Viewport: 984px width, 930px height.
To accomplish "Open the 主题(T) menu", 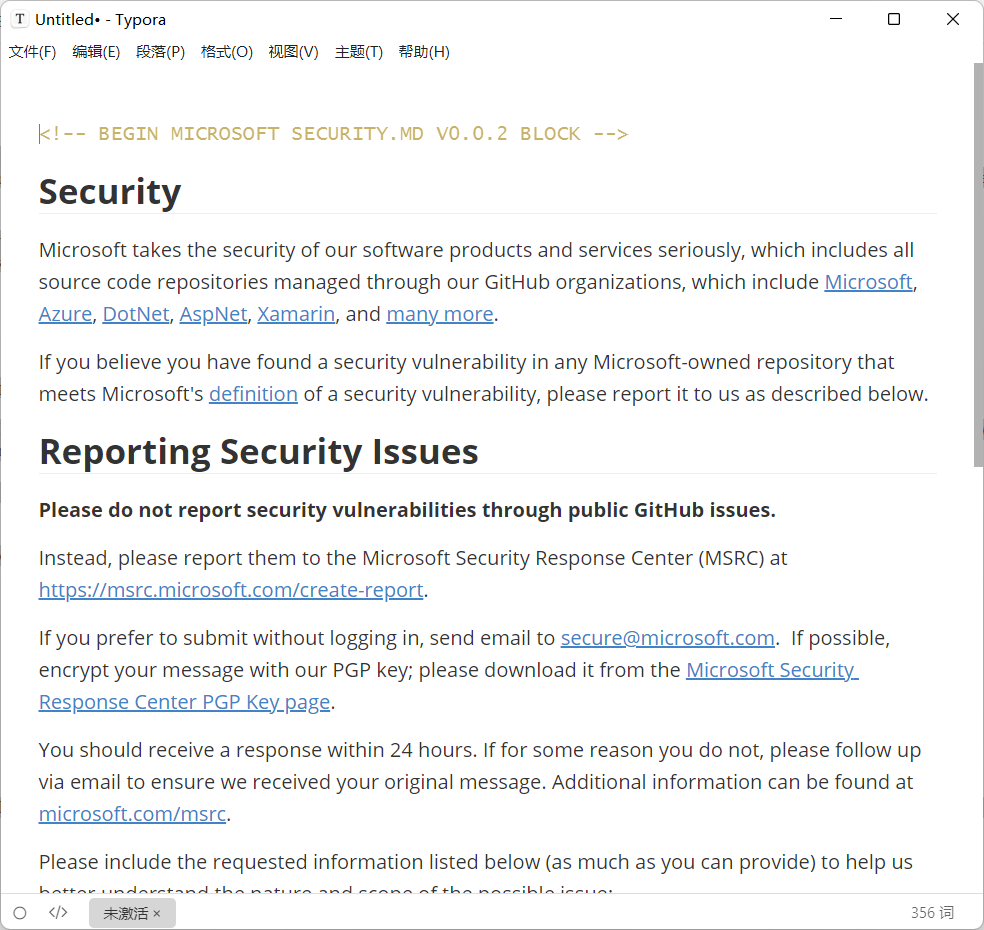I will click(x=358, y=52).
